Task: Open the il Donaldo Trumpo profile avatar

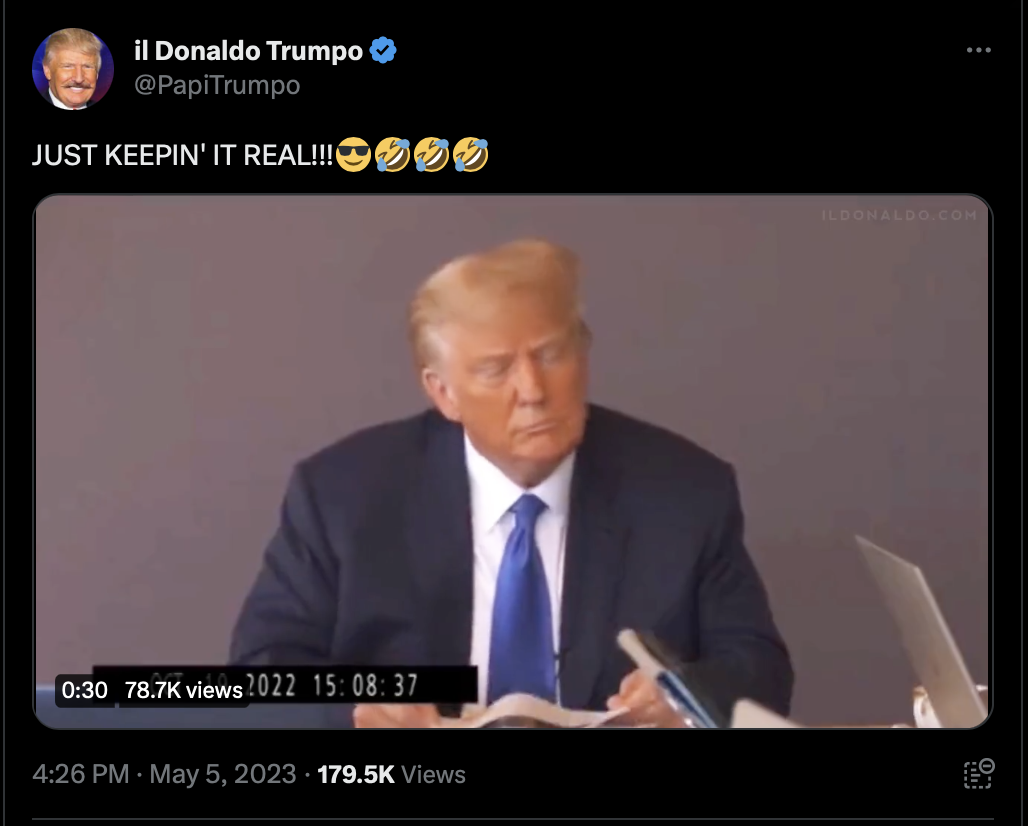Action: (73, 69)
